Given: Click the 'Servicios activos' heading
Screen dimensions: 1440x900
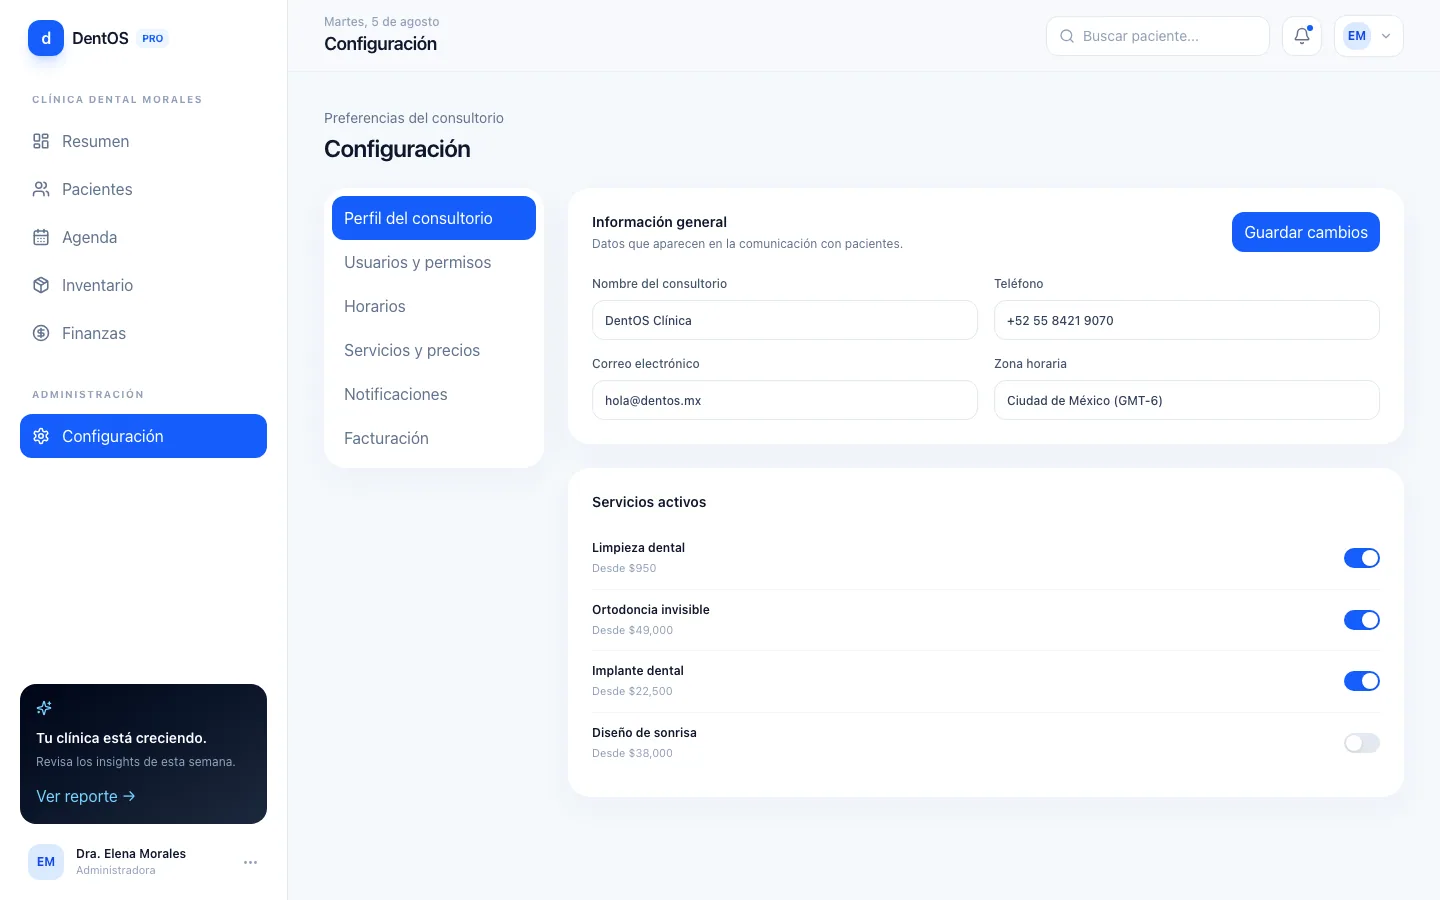Looking at the screenshot, I should [649, 502].
